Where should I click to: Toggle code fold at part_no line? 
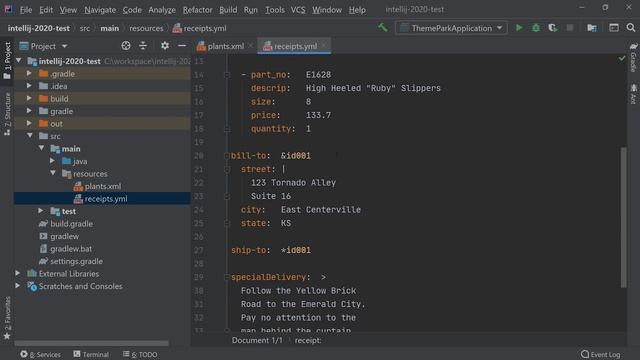[227, 75]
